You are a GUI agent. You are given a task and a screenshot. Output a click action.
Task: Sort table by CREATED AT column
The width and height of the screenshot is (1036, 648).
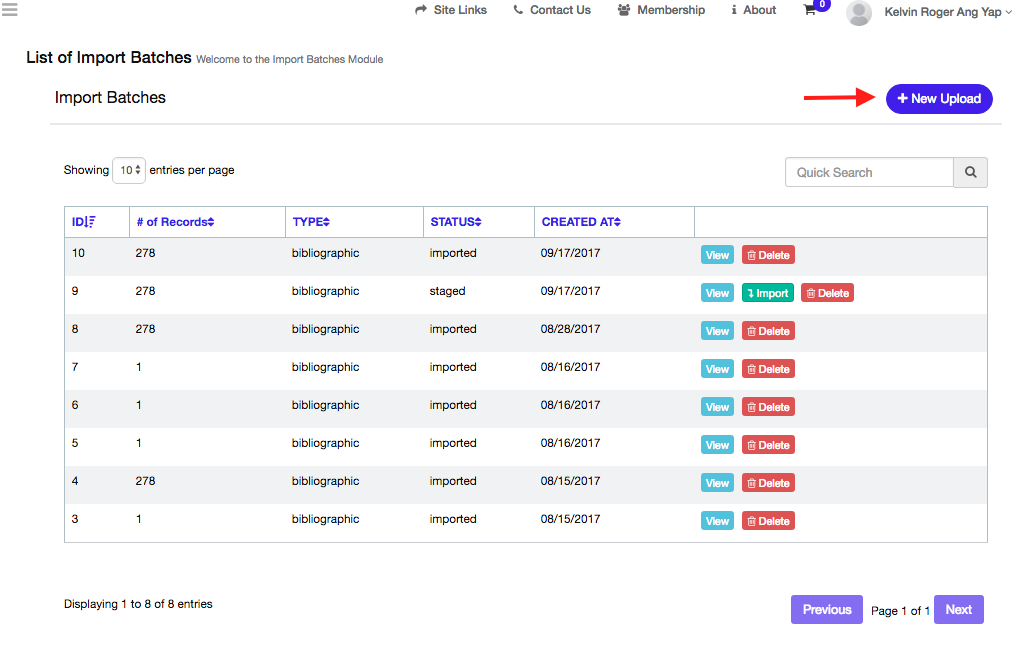581,222
